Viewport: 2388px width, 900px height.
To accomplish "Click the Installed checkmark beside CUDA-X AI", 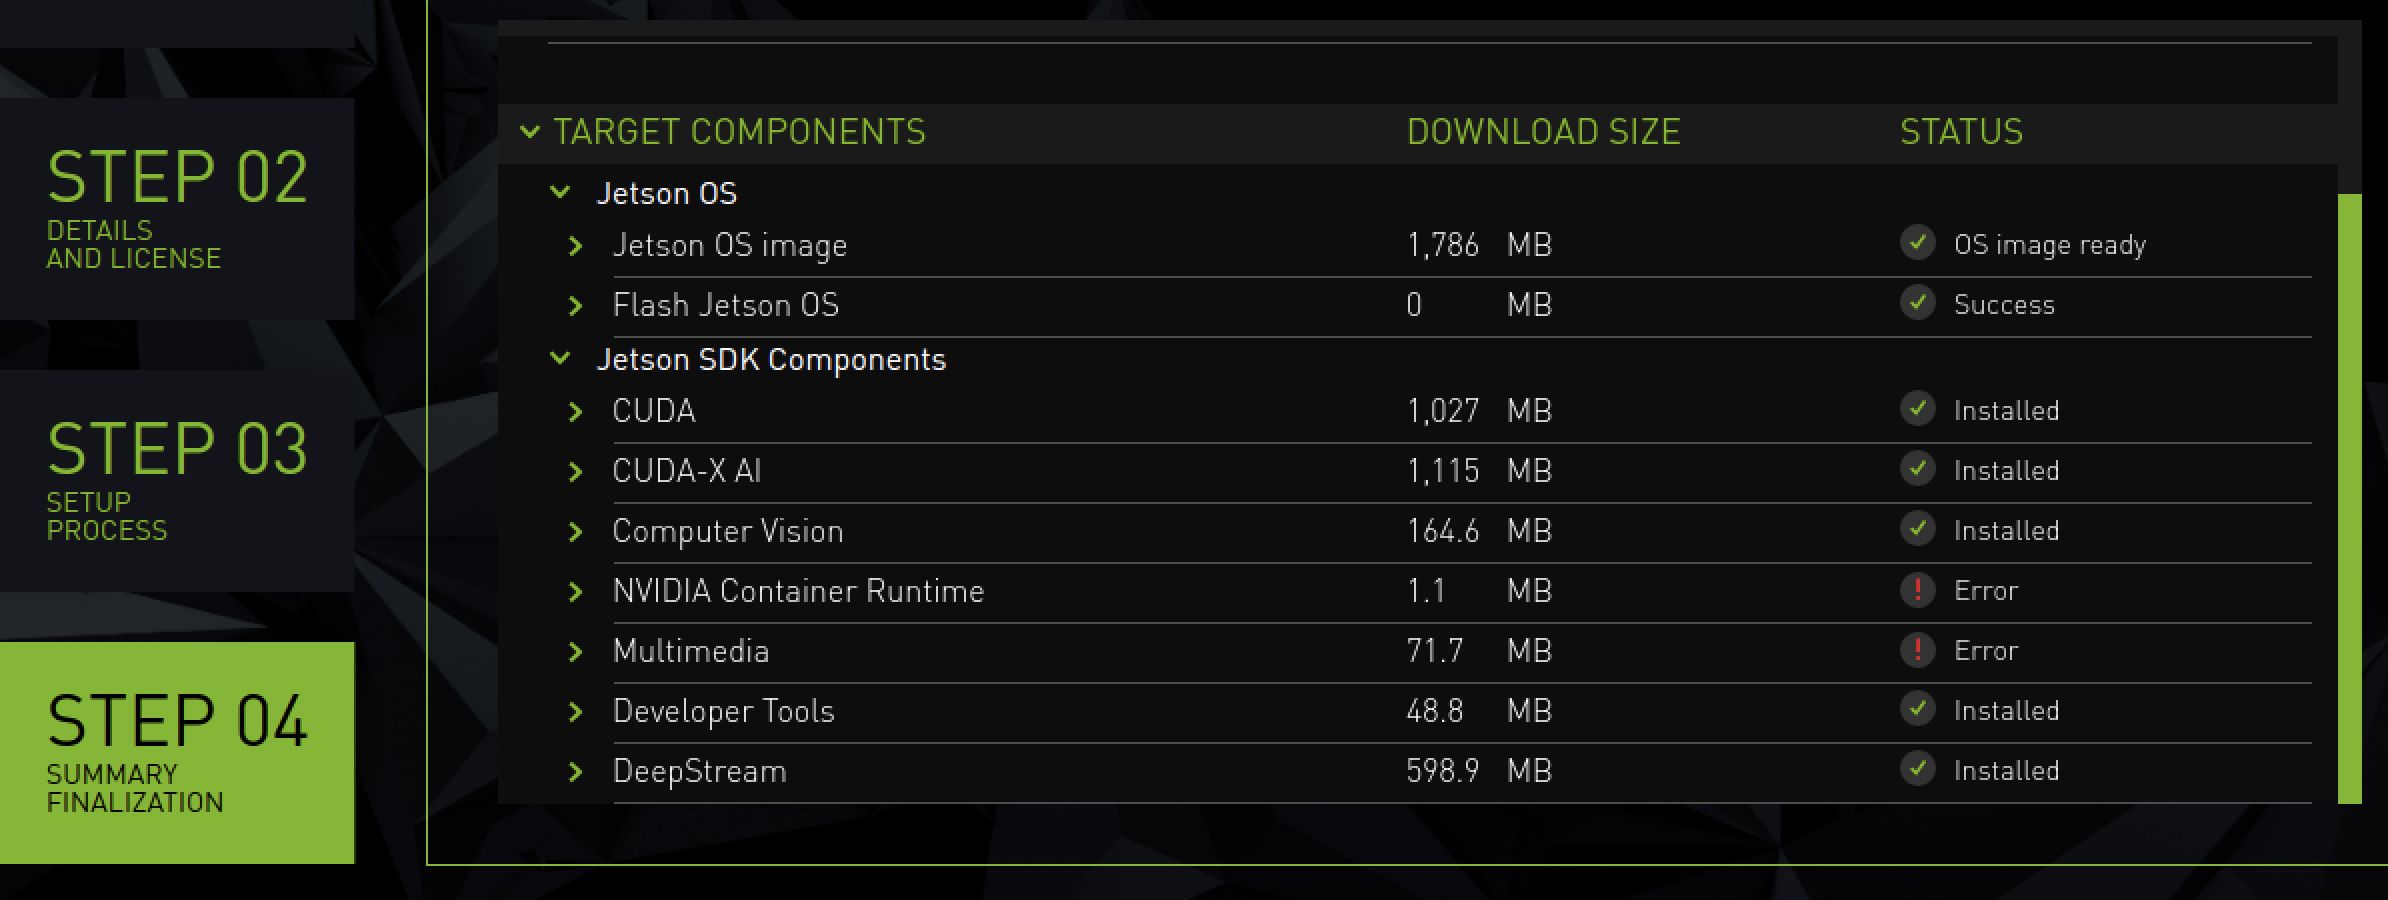I will pos(1917,470).
